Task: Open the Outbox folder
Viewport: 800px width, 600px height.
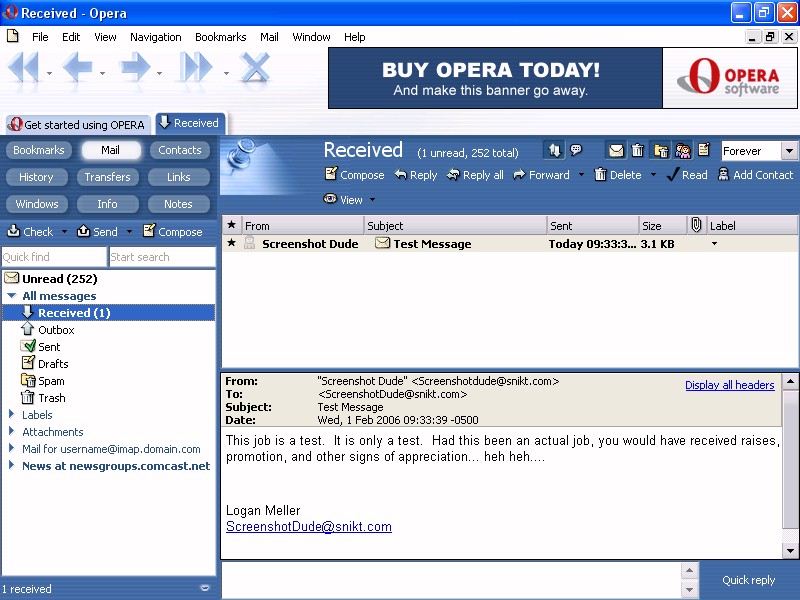Action: [48, 330]
